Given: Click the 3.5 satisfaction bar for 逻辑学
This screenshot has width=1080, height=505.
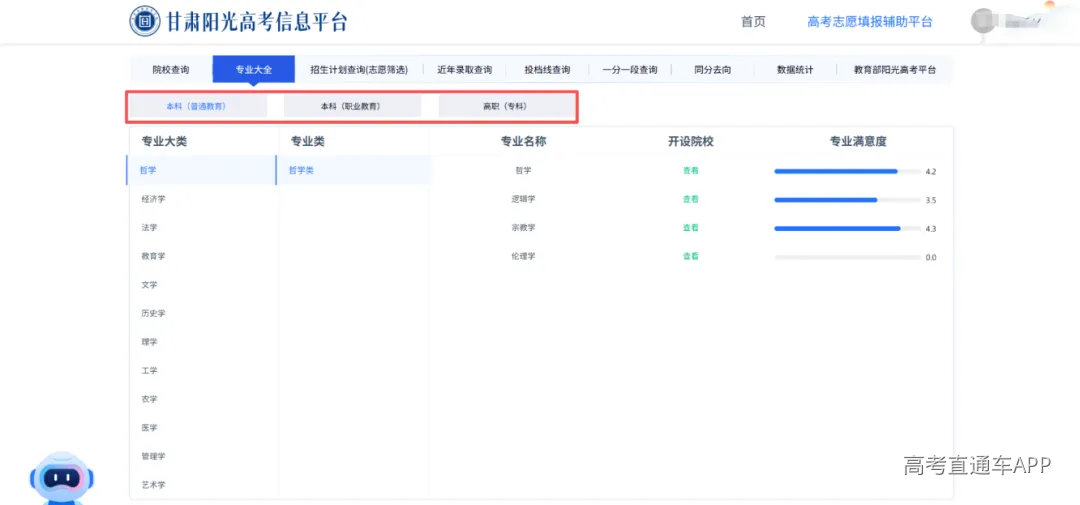Looking at the screenshot, I should point(847,200).
